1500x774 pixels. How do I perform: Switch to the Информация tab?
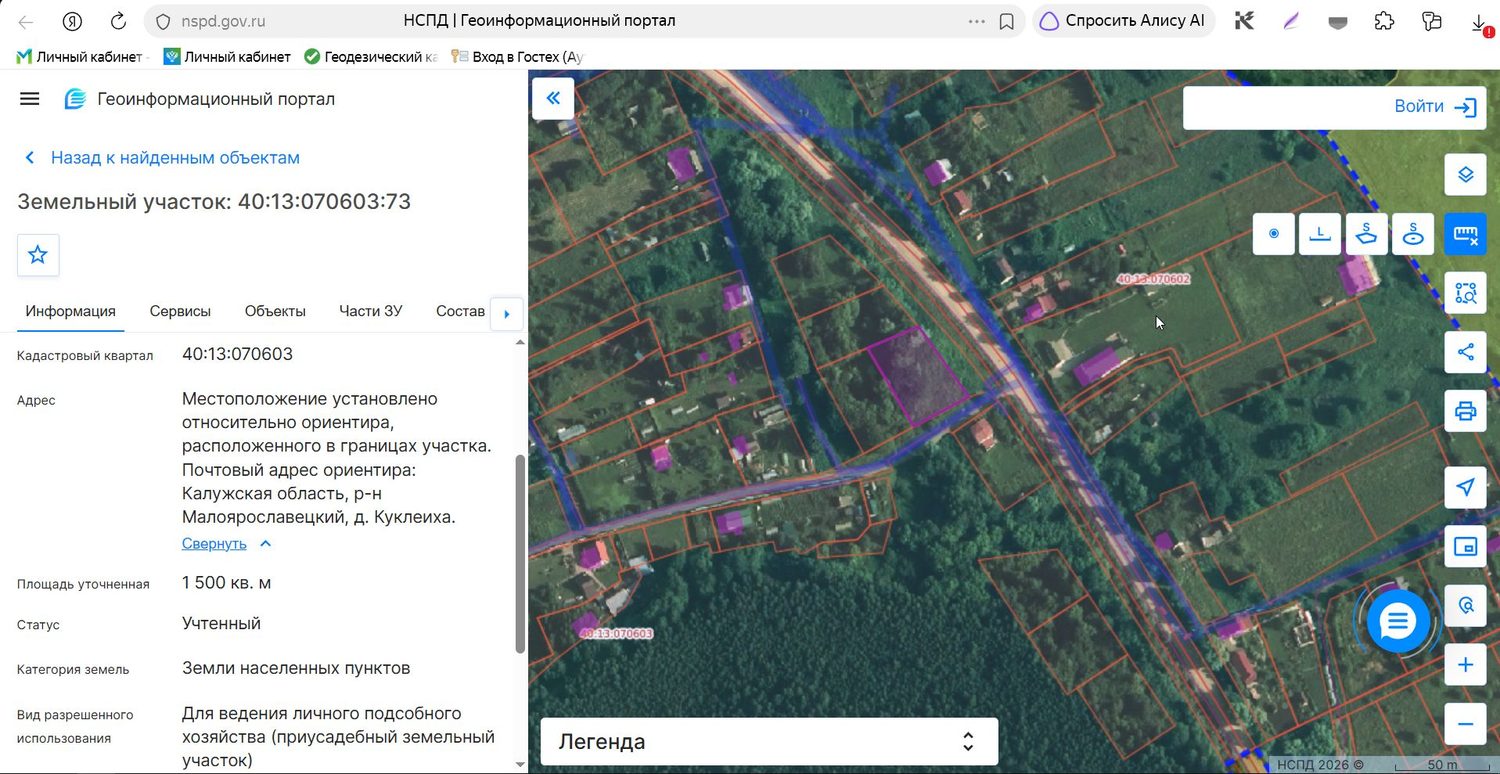(71, 311)
